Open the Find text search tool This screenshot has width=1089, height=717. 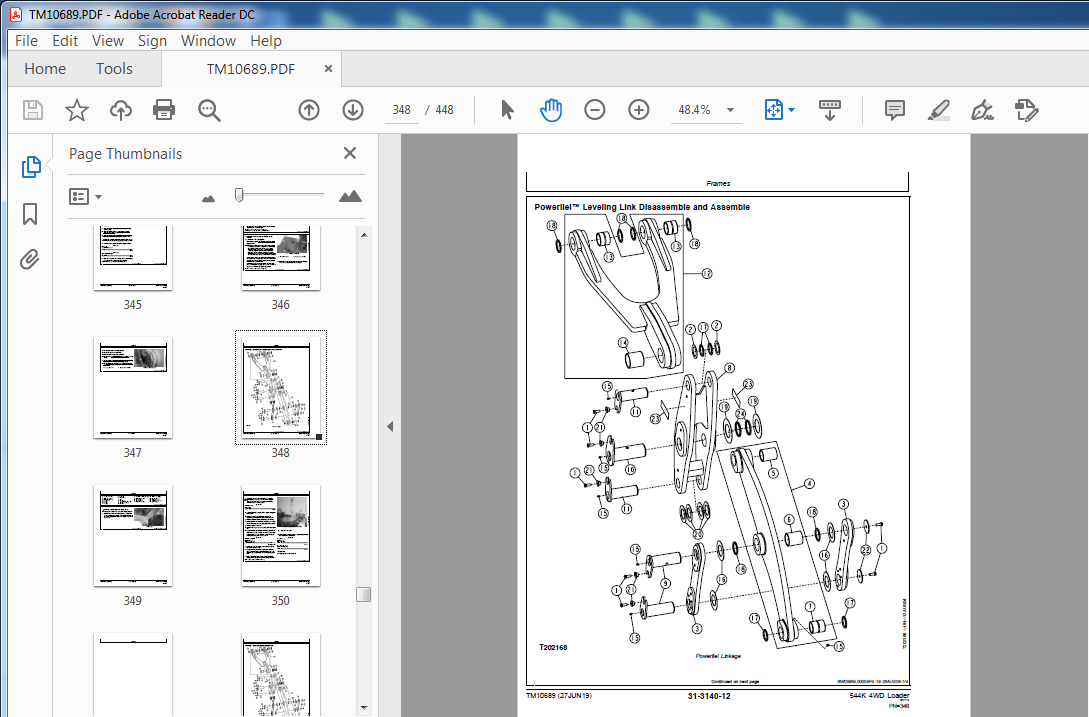point(209,110)
